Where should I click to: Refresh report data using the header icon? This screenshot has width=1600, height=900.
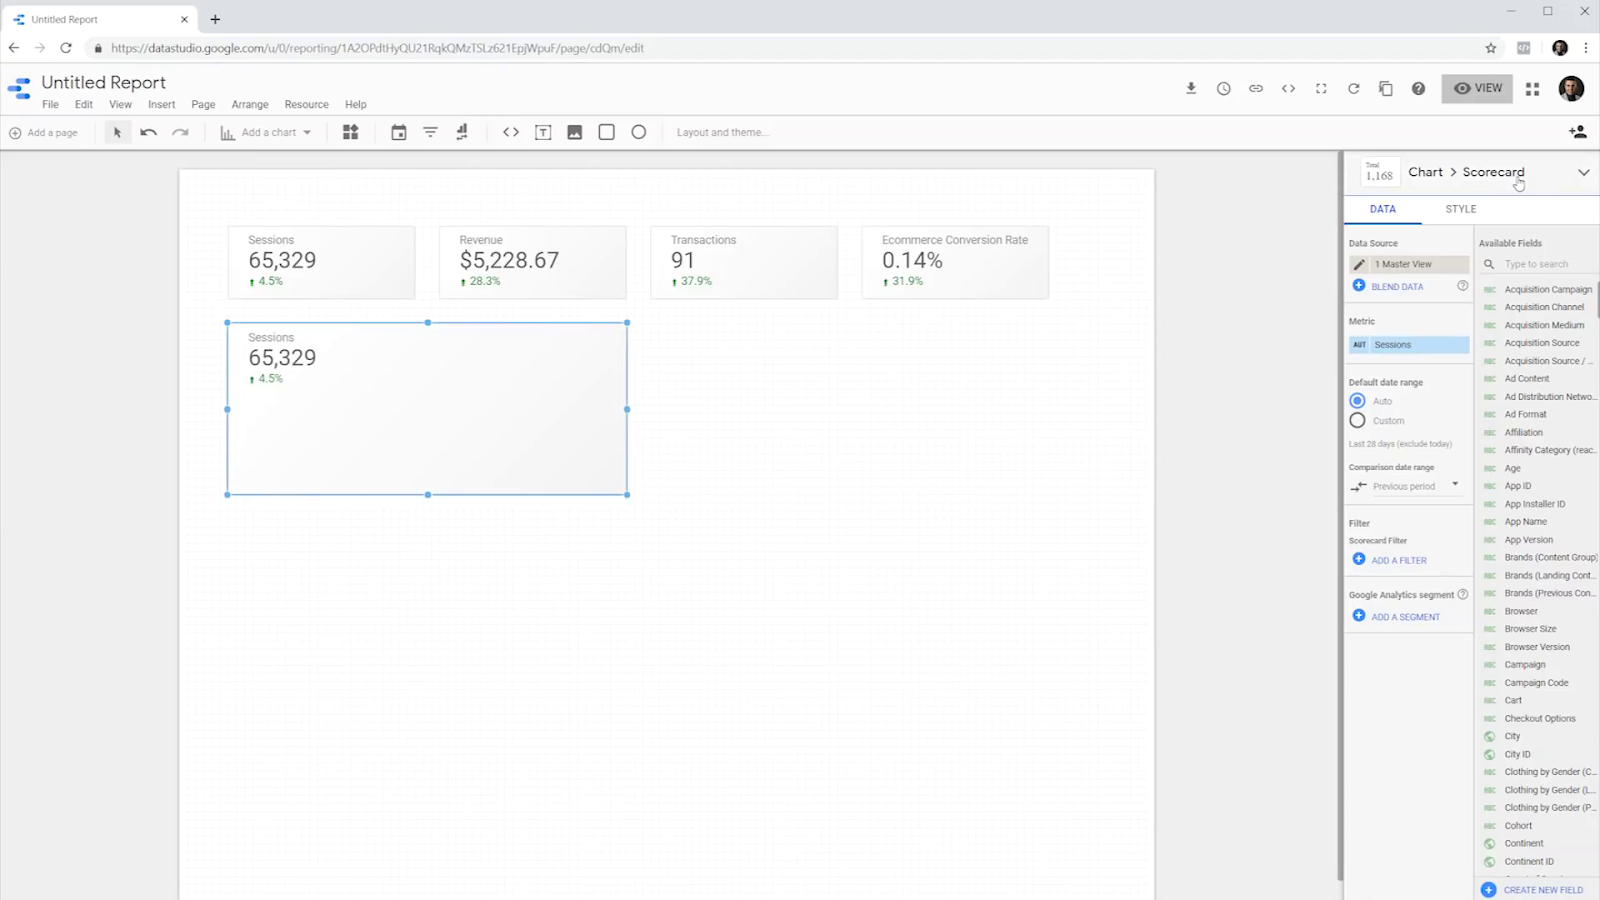(1353, 88)
